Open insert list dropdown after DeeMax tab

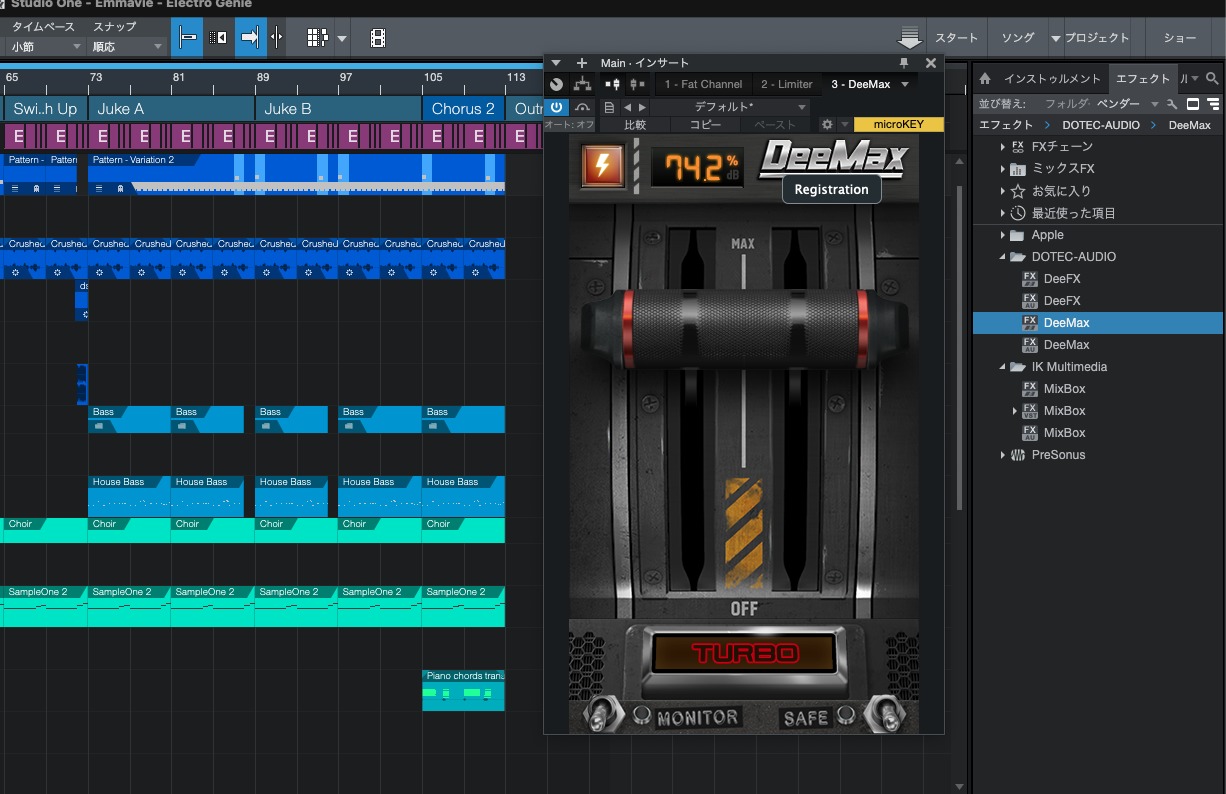[x=905, y=85]
